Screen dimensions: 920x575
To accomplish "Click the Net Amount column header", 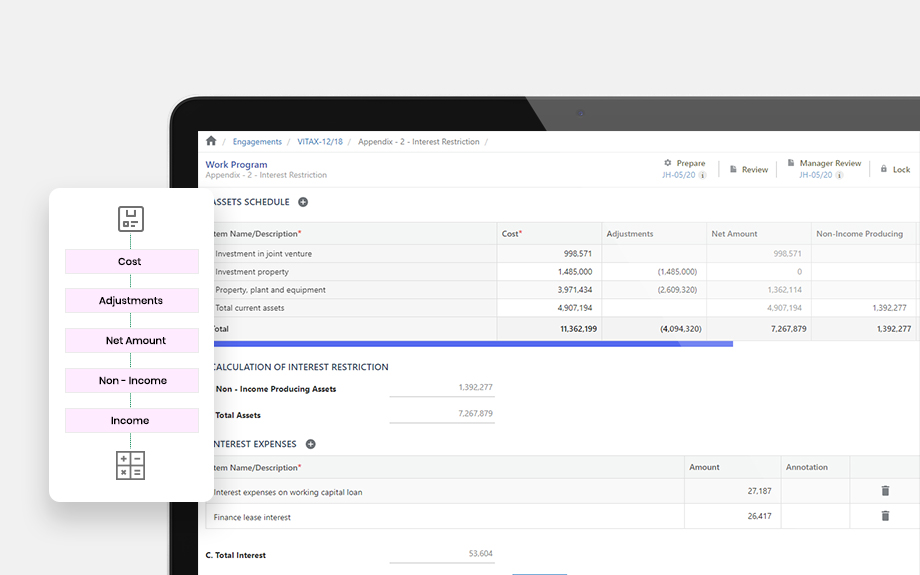I will point(759,234).
